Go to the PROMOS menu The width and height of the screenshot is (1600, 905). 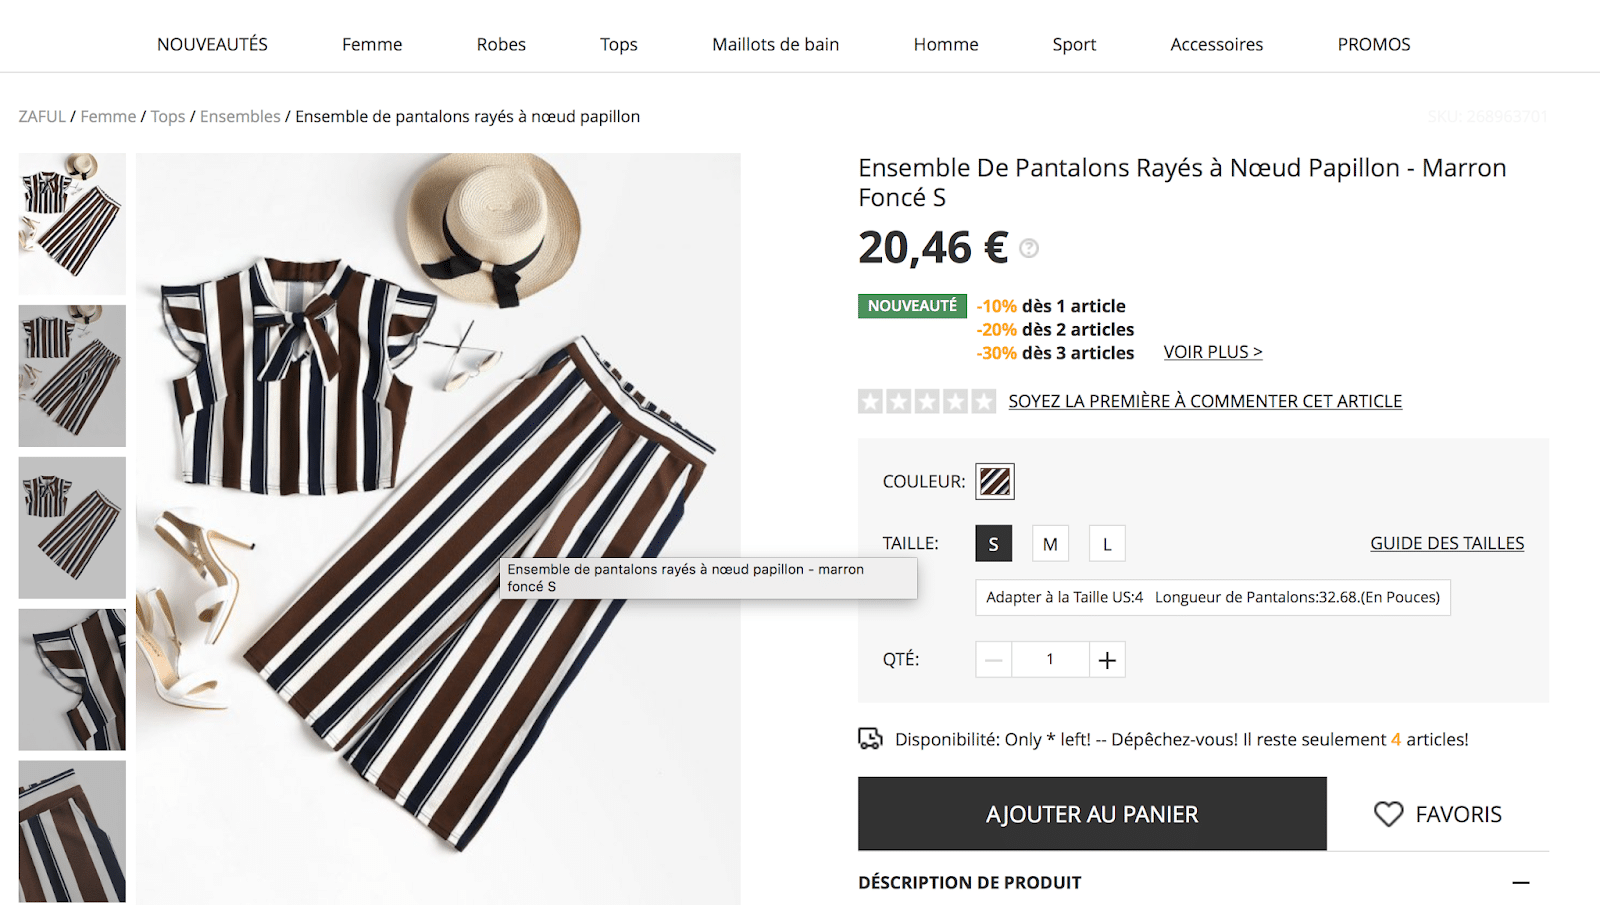(1373, 44)
